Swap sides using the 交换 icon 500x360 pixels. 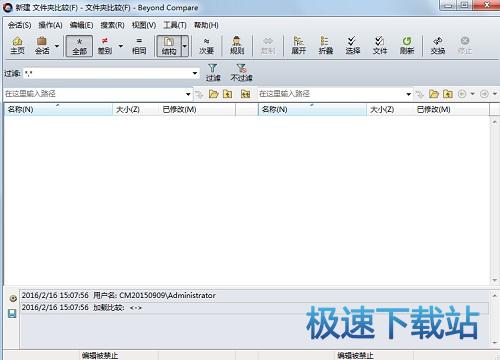click(x=438, y=46)
